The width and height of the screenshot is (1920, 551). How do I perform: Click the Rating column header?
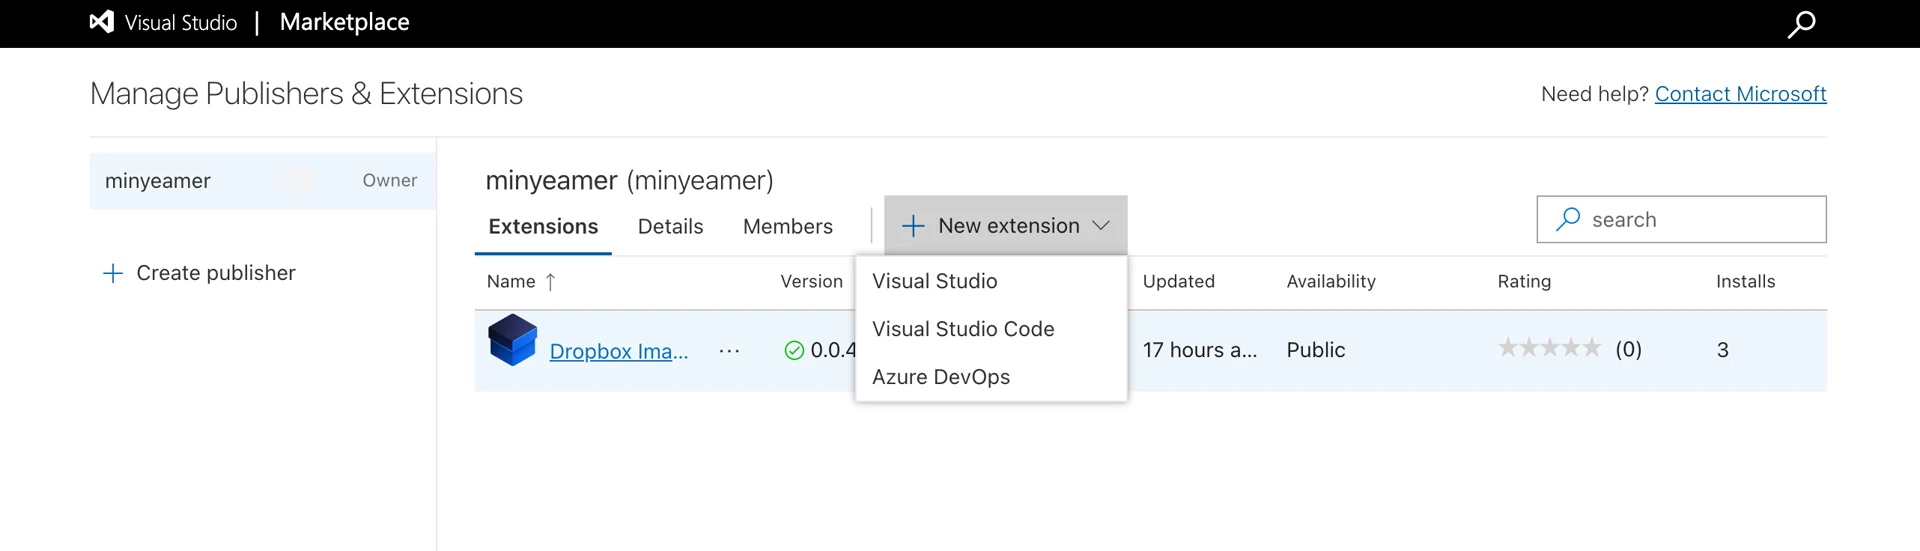pyautogui.click(x=1524, y=282)
